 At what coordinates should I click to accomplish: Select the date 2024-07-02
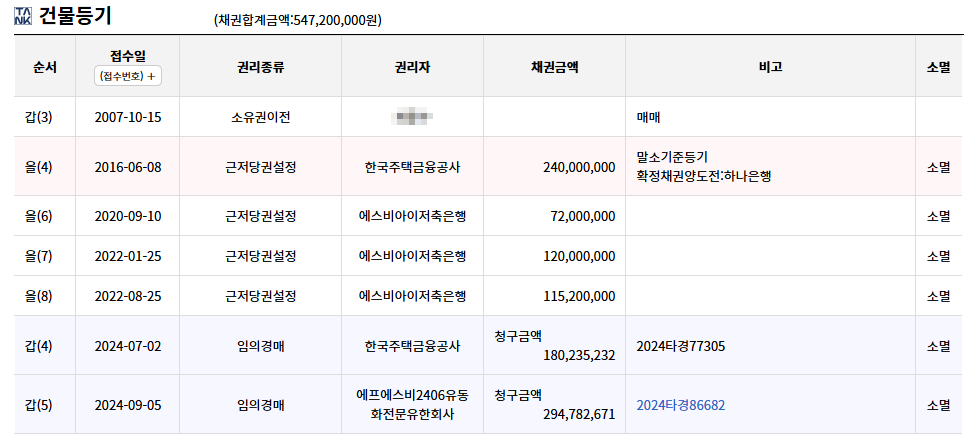click(128, 346)
